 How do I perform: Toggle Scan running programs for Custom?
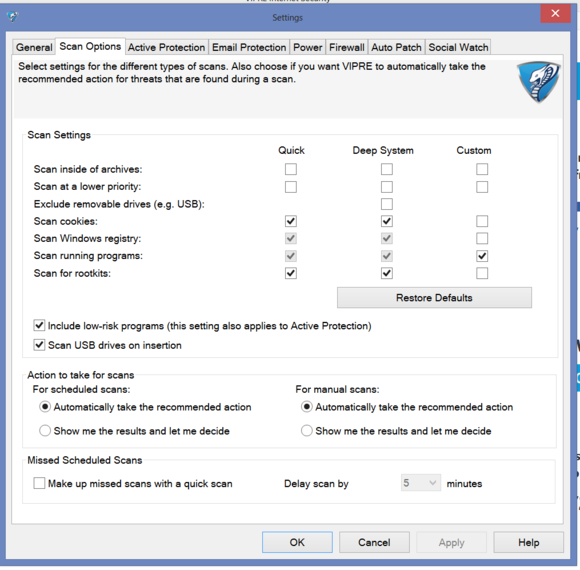tap(482, 256)
